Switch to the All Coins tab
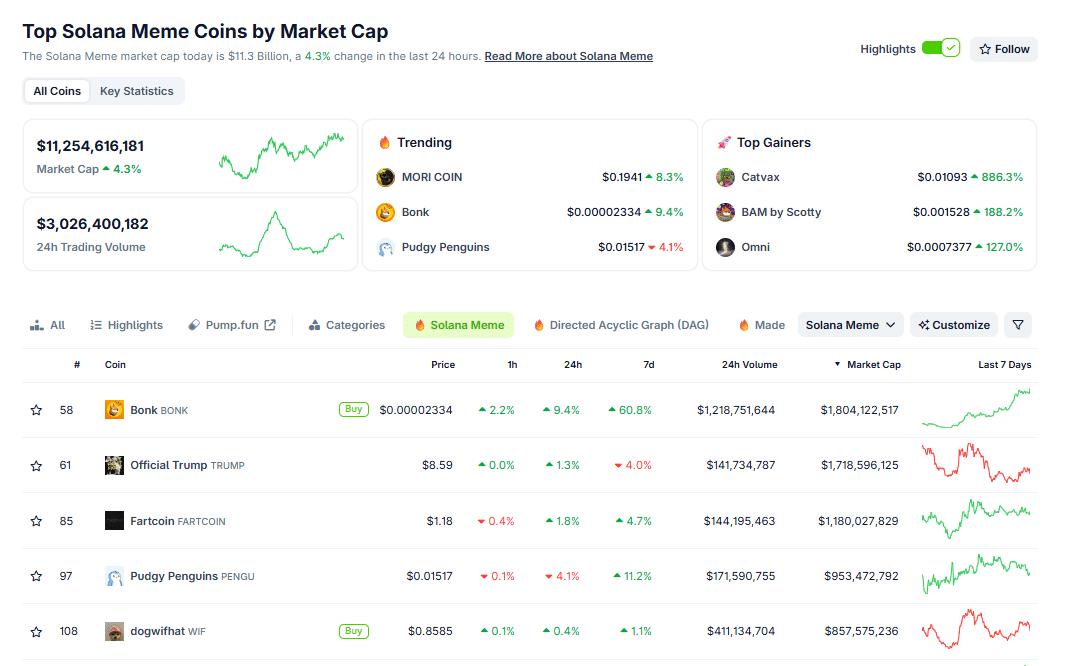 pos(57,91)
